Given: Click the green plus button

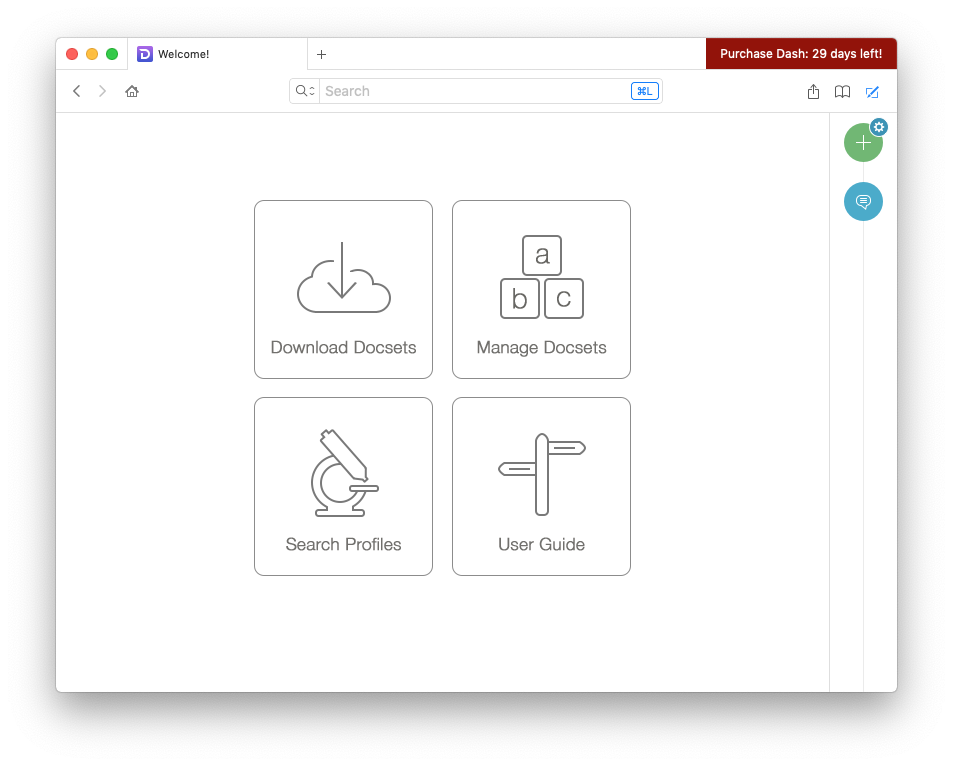Looking at the screenshot, I should point(862,143).
